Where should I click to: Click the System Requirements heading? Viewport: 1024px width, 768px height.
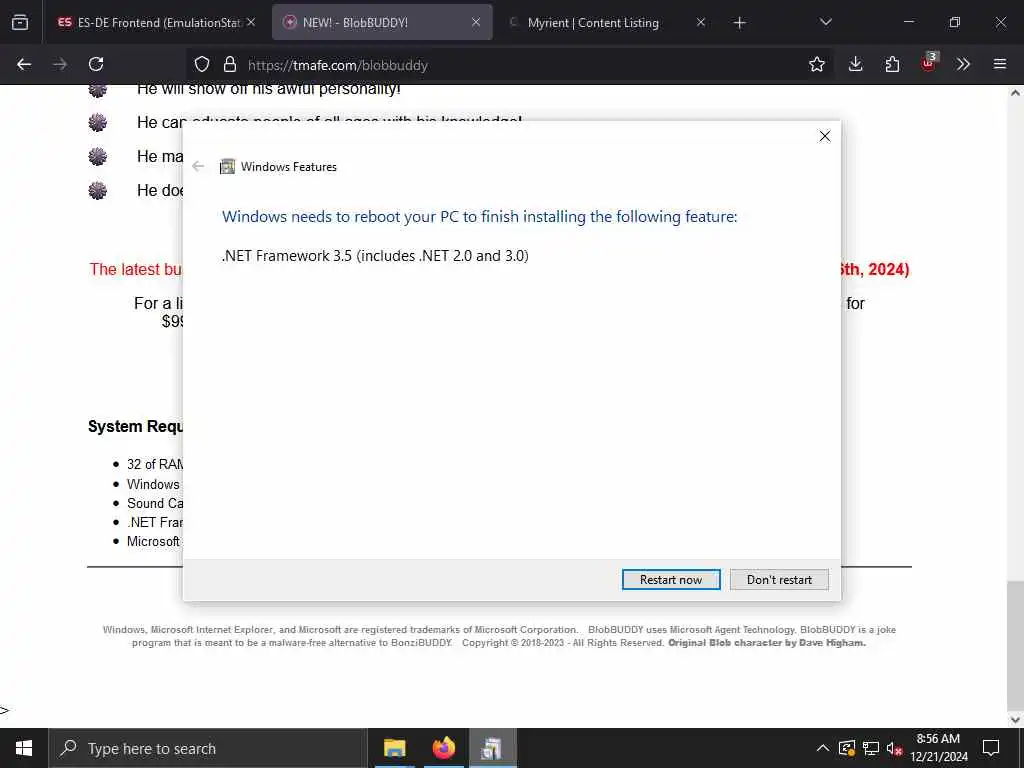coord(136,426)
